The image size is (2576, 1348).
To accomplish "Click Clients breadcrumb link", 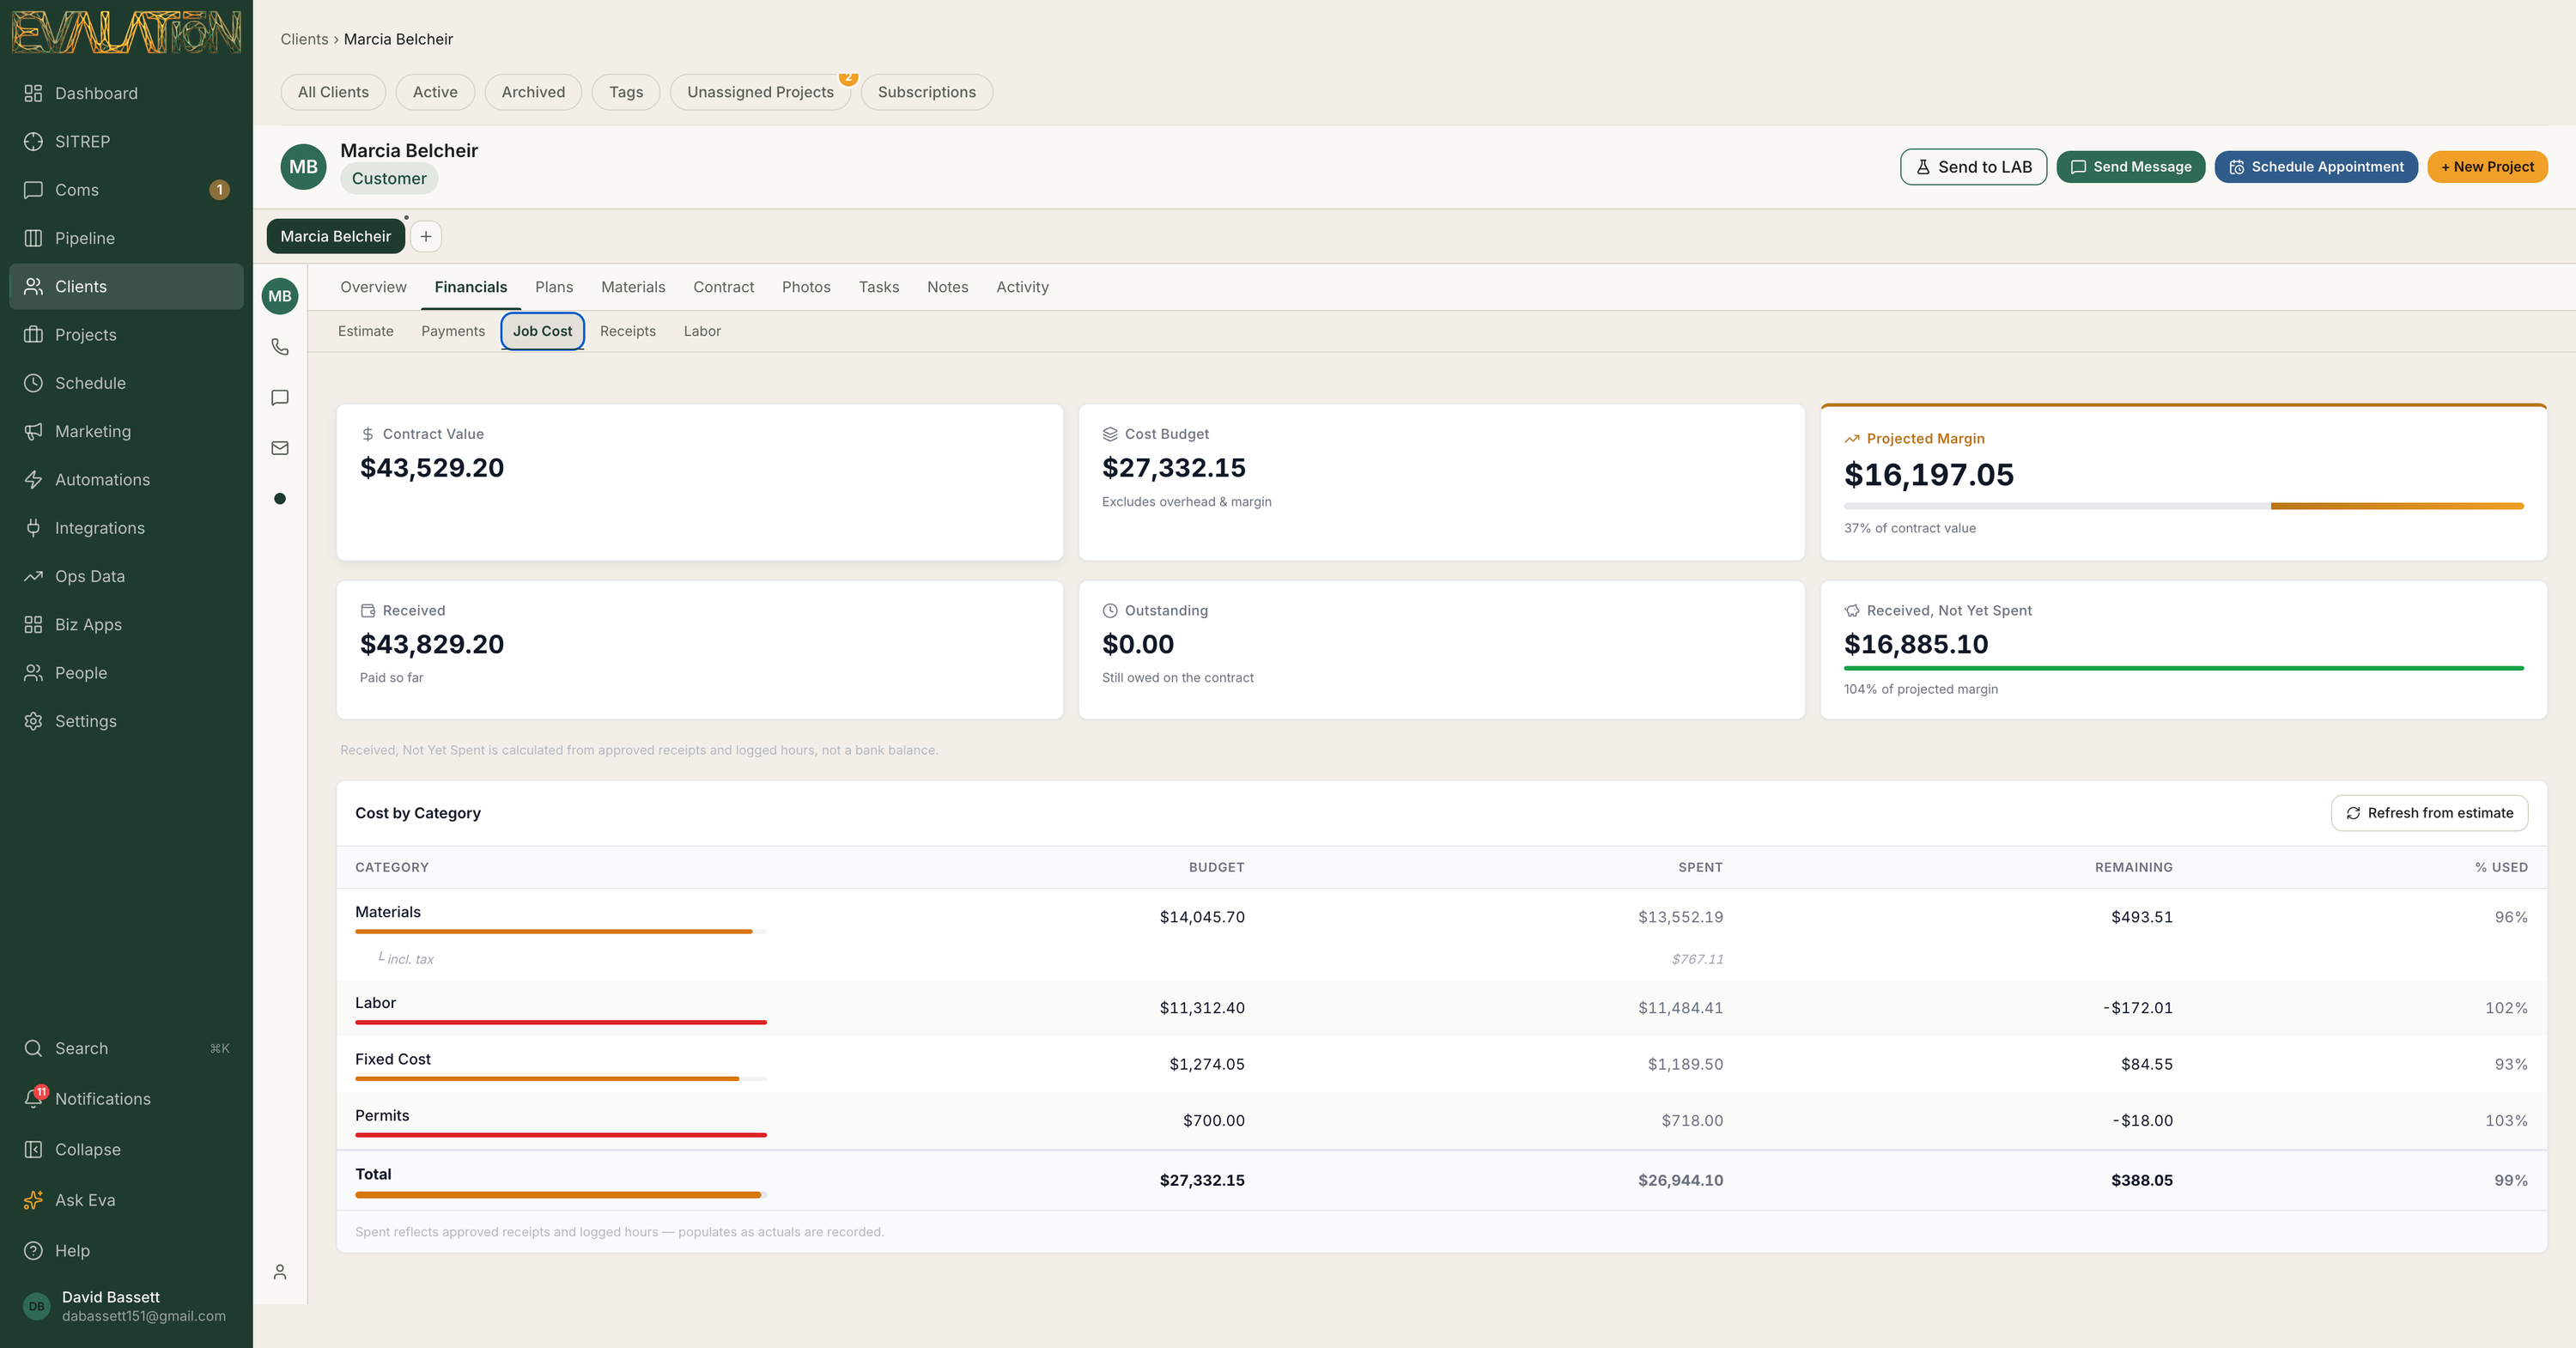I will point(304,39).
